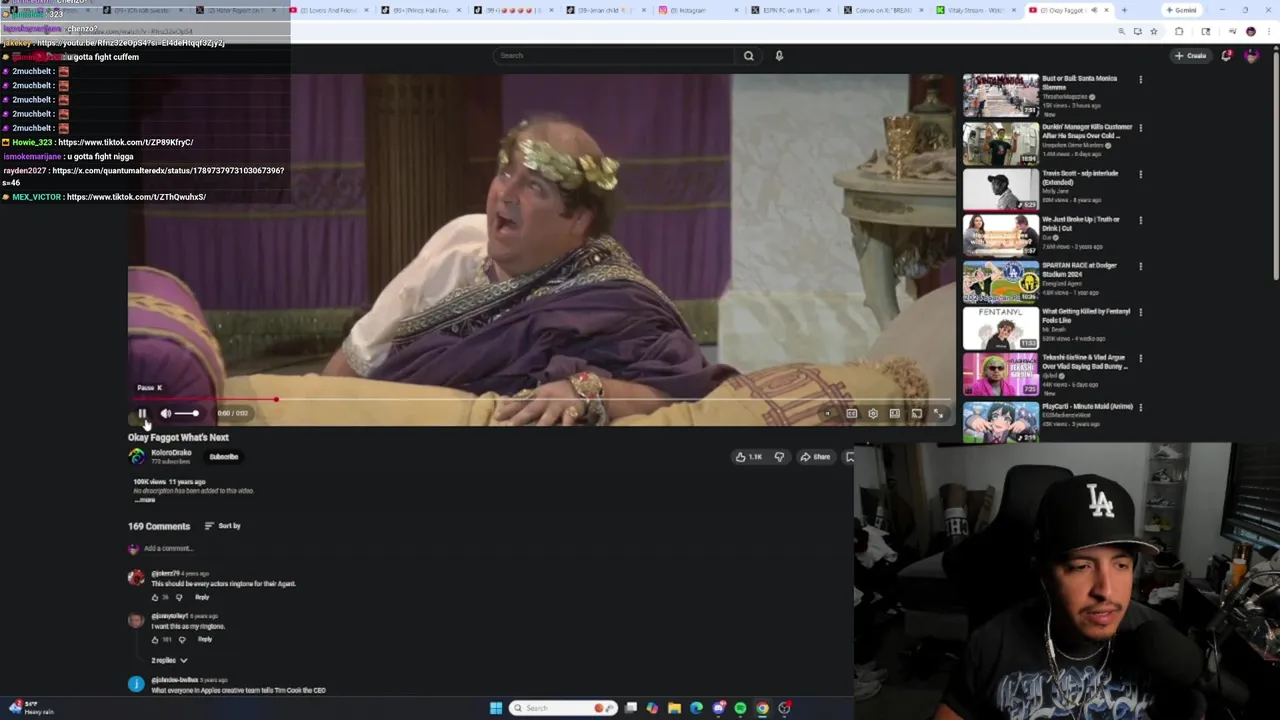Reply to the 'I want this as my ringtone' comment
The height and width of the screenshot is (720, 1280).
[x=205, y=639]
